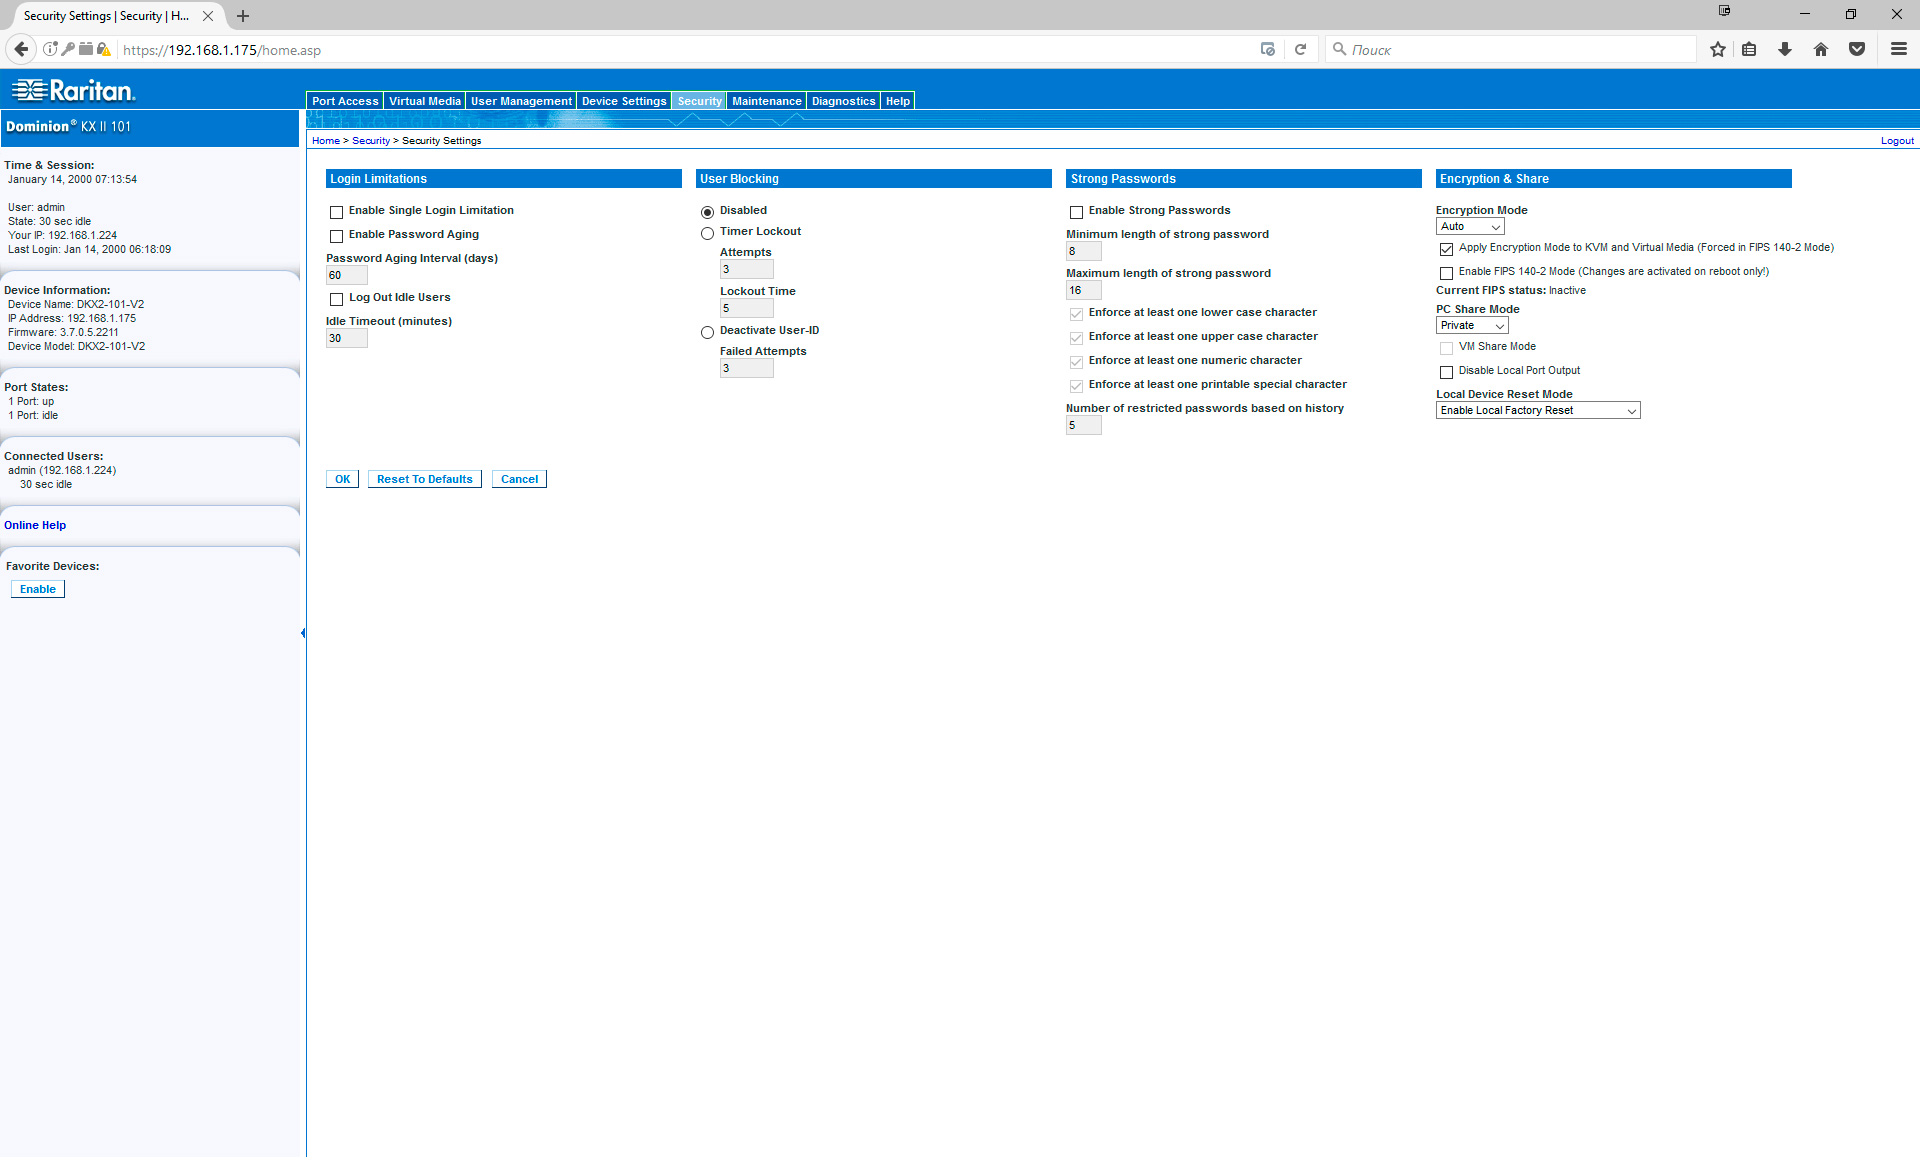
Task: Reload the page with refresh icon
Action: tap(1300, 49)
